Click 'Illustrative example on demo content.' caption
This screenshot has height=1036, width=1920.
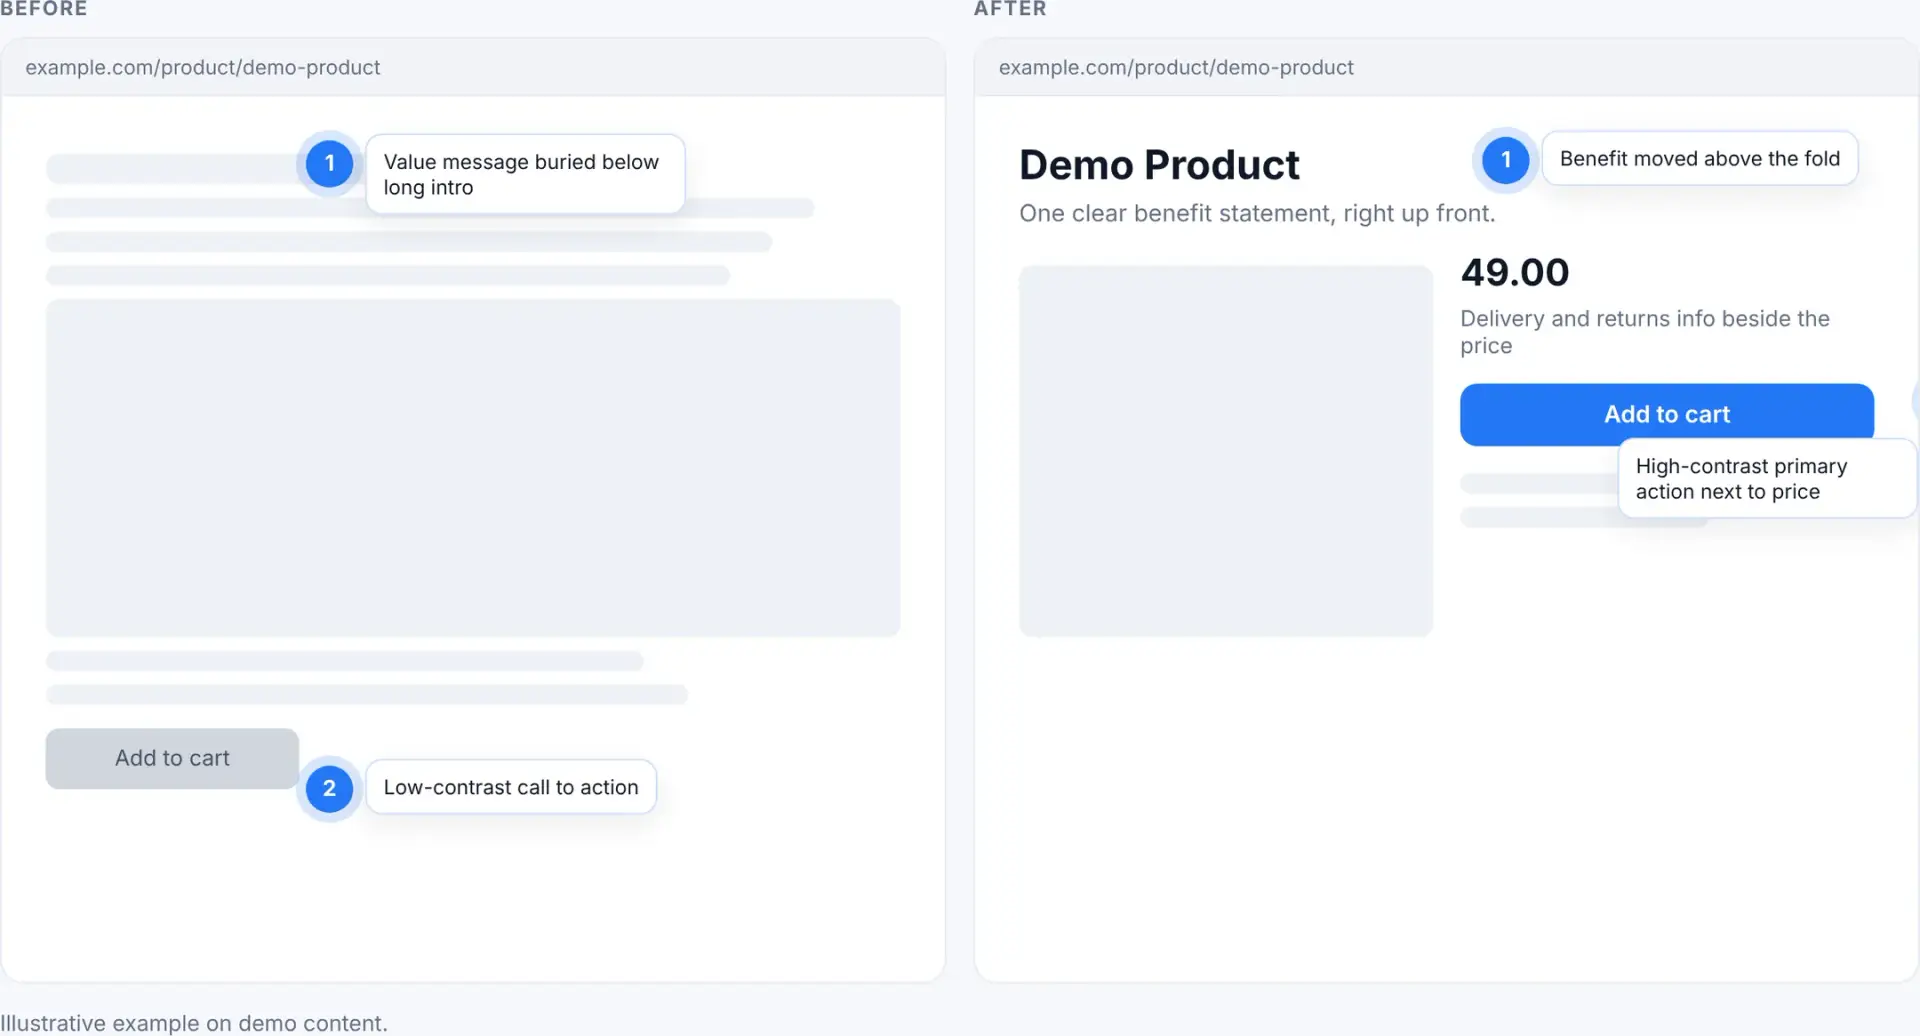(x=194, y=1023)
